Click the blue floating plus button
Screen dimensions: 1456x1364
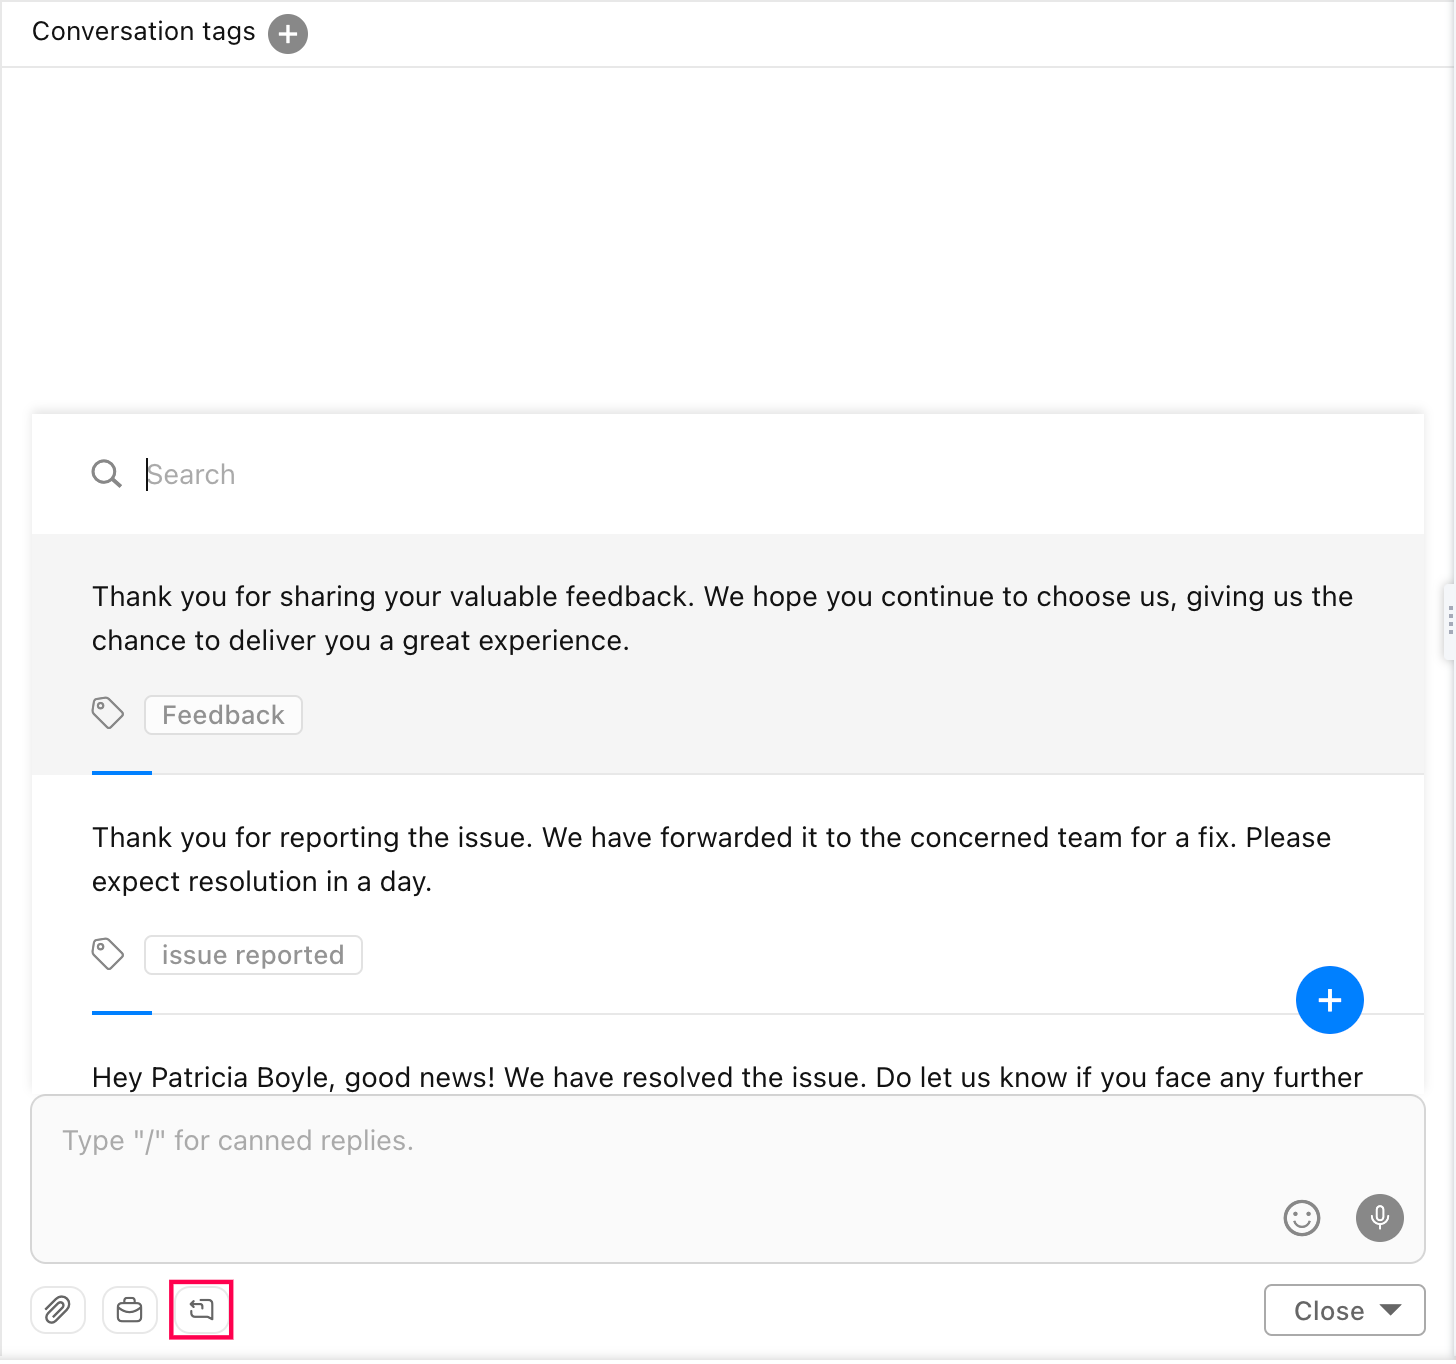(1330, 1000)
